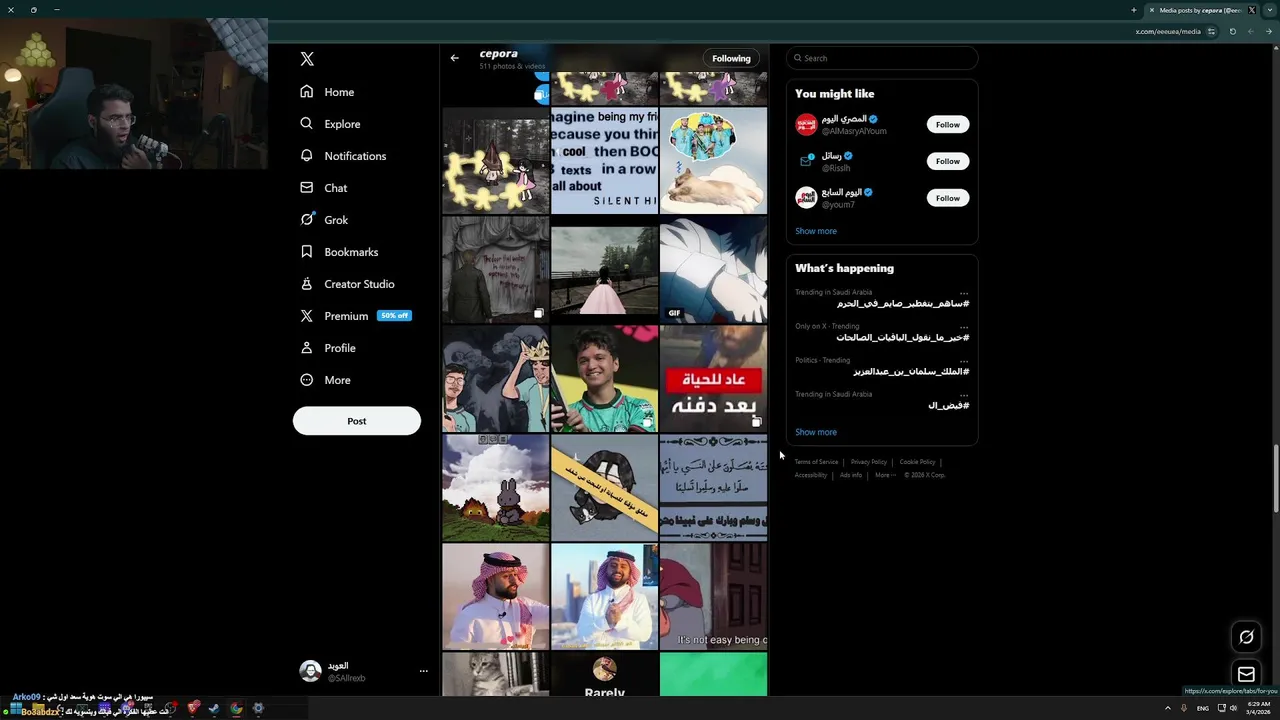Click the Profile person icon
This screenshot has height=720, width=1280.
pos(307,348)
